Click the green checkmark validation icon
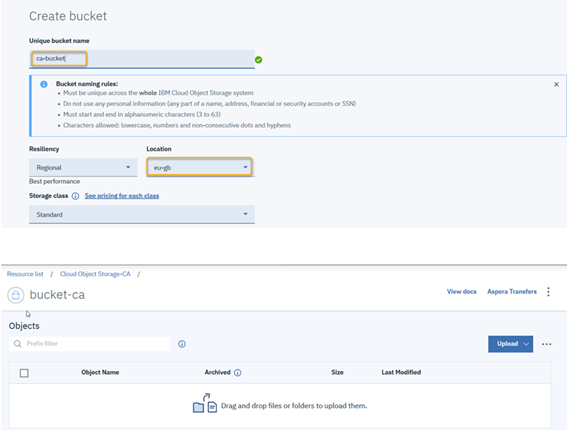Screen dimensions: 567x433 coord(258,60)
